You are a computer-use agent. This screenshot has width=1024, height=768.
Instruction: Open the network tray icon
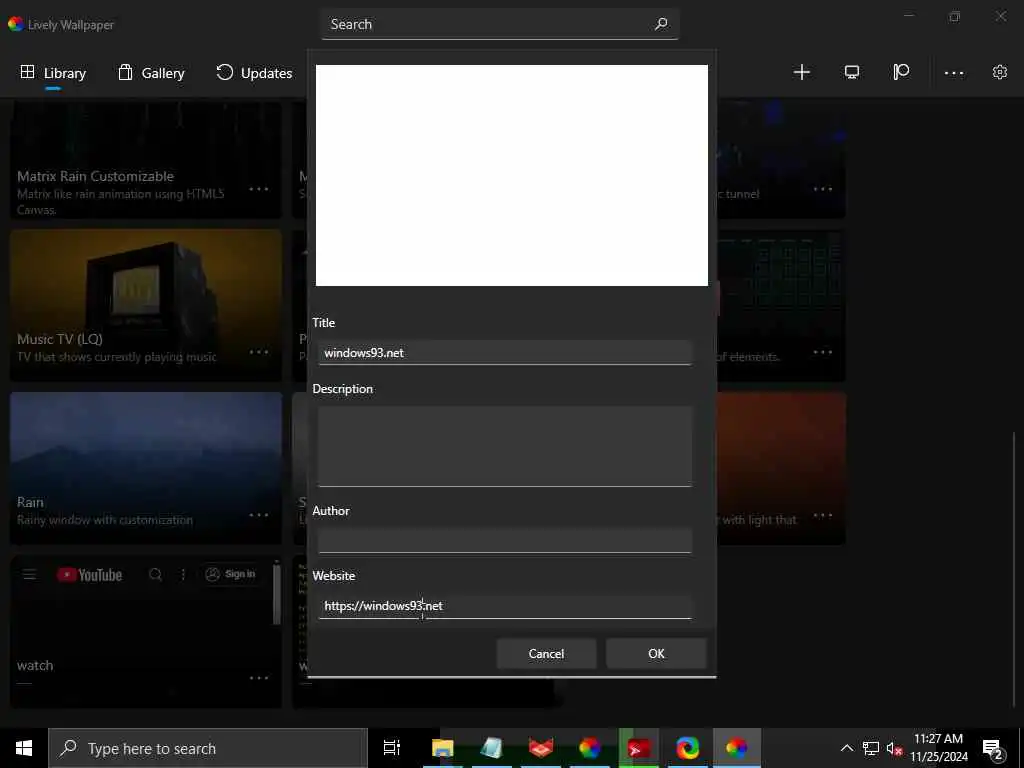pyautogui.click(x=871, y=748)
